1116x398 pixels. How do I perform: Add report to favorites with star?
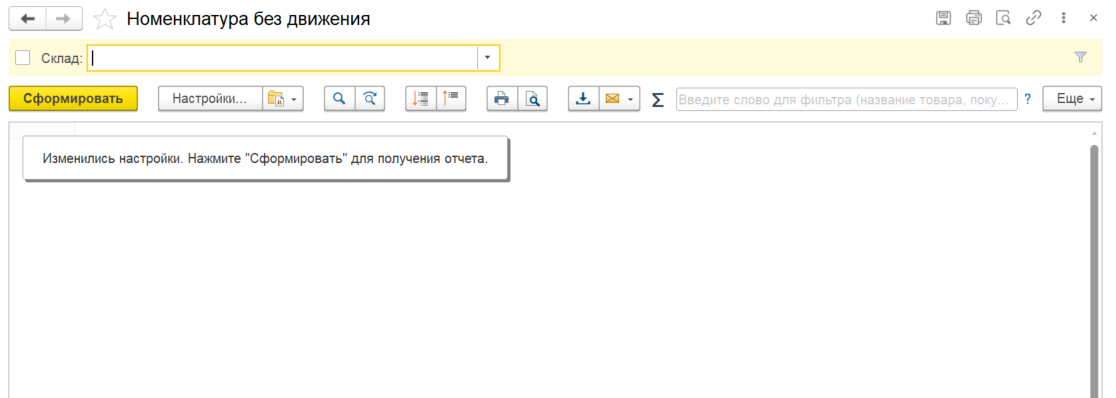105,19
